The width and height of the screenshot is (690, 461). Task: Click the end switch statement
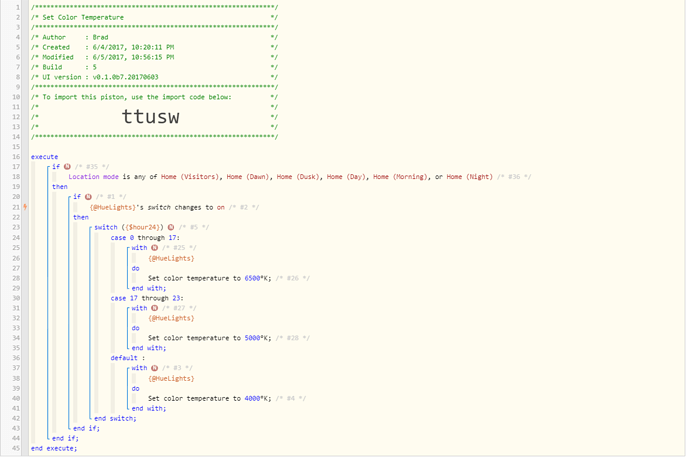coord(115,418)
